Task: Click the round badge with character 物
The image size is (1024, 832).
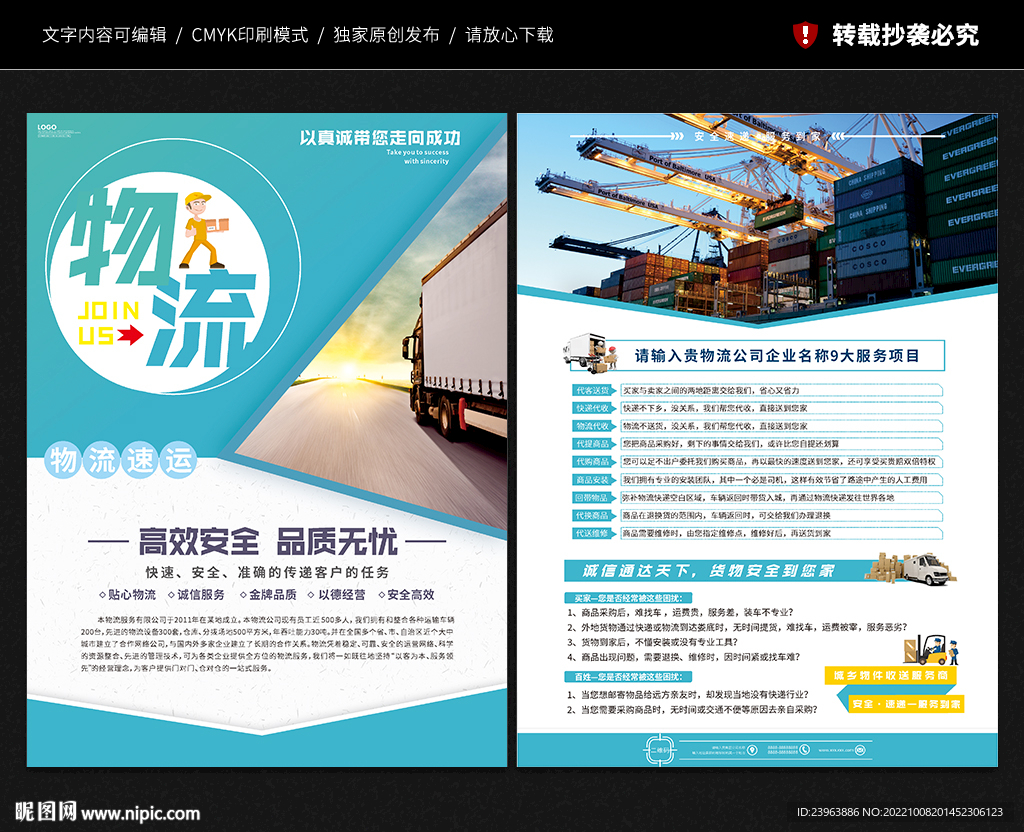Action: pos(63,460)
